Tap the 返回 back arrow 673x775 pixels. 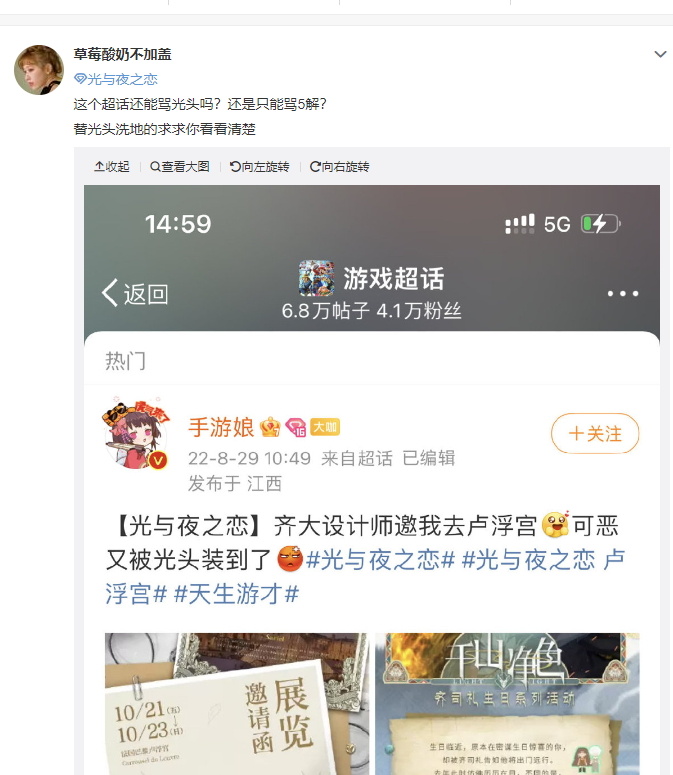pos(134,293)
